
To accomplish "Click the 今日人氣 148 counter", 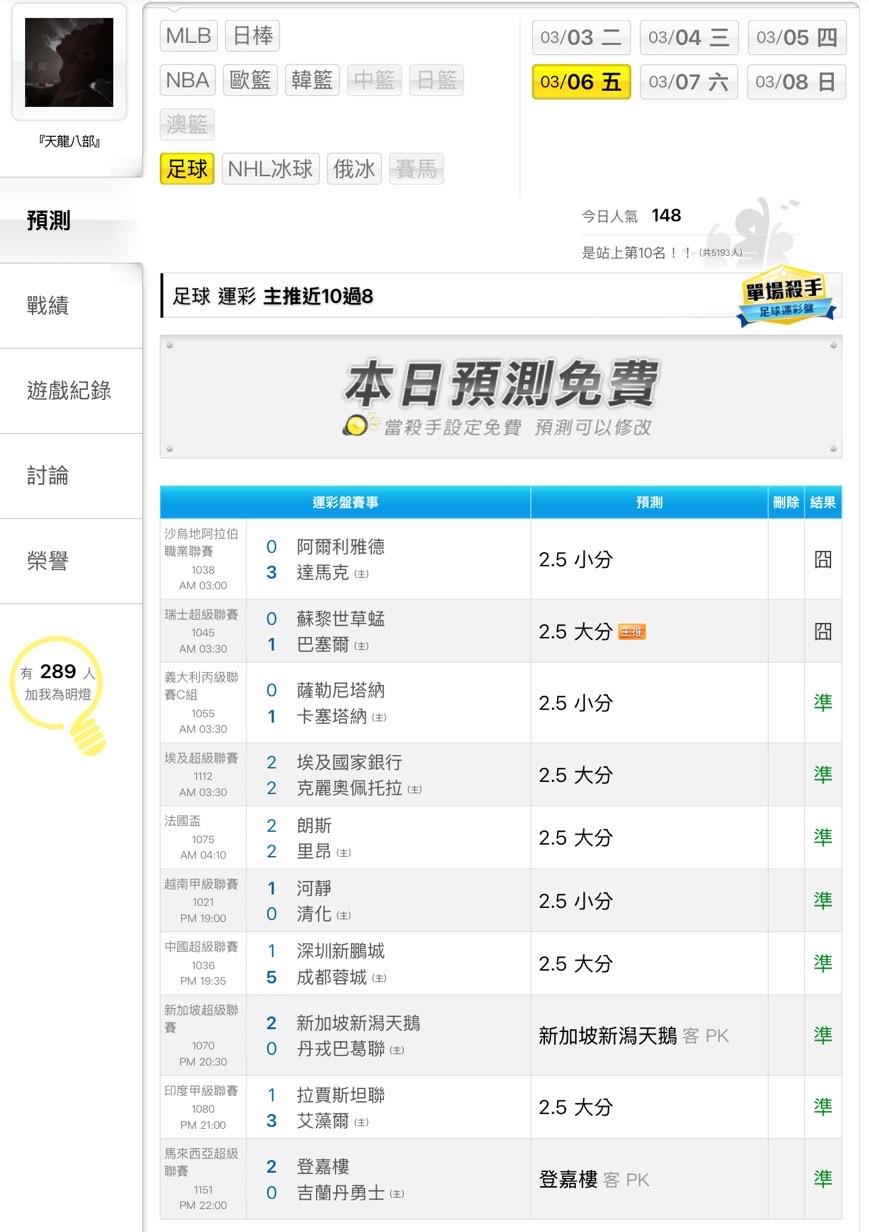I will (x=632, y=215).
